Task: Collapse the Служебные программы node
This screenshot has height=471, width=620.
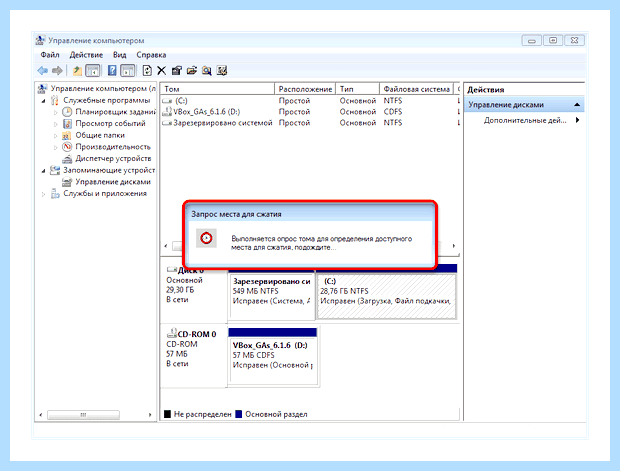Action: pos(43,100)
